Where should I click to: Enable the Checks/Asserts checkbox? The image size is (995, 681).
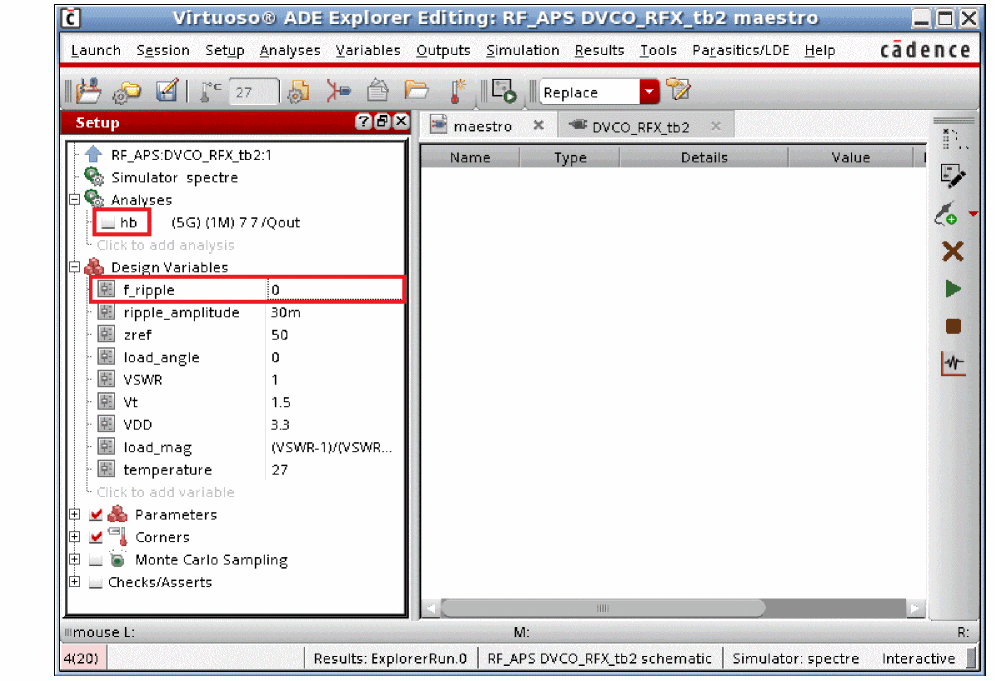96,582
